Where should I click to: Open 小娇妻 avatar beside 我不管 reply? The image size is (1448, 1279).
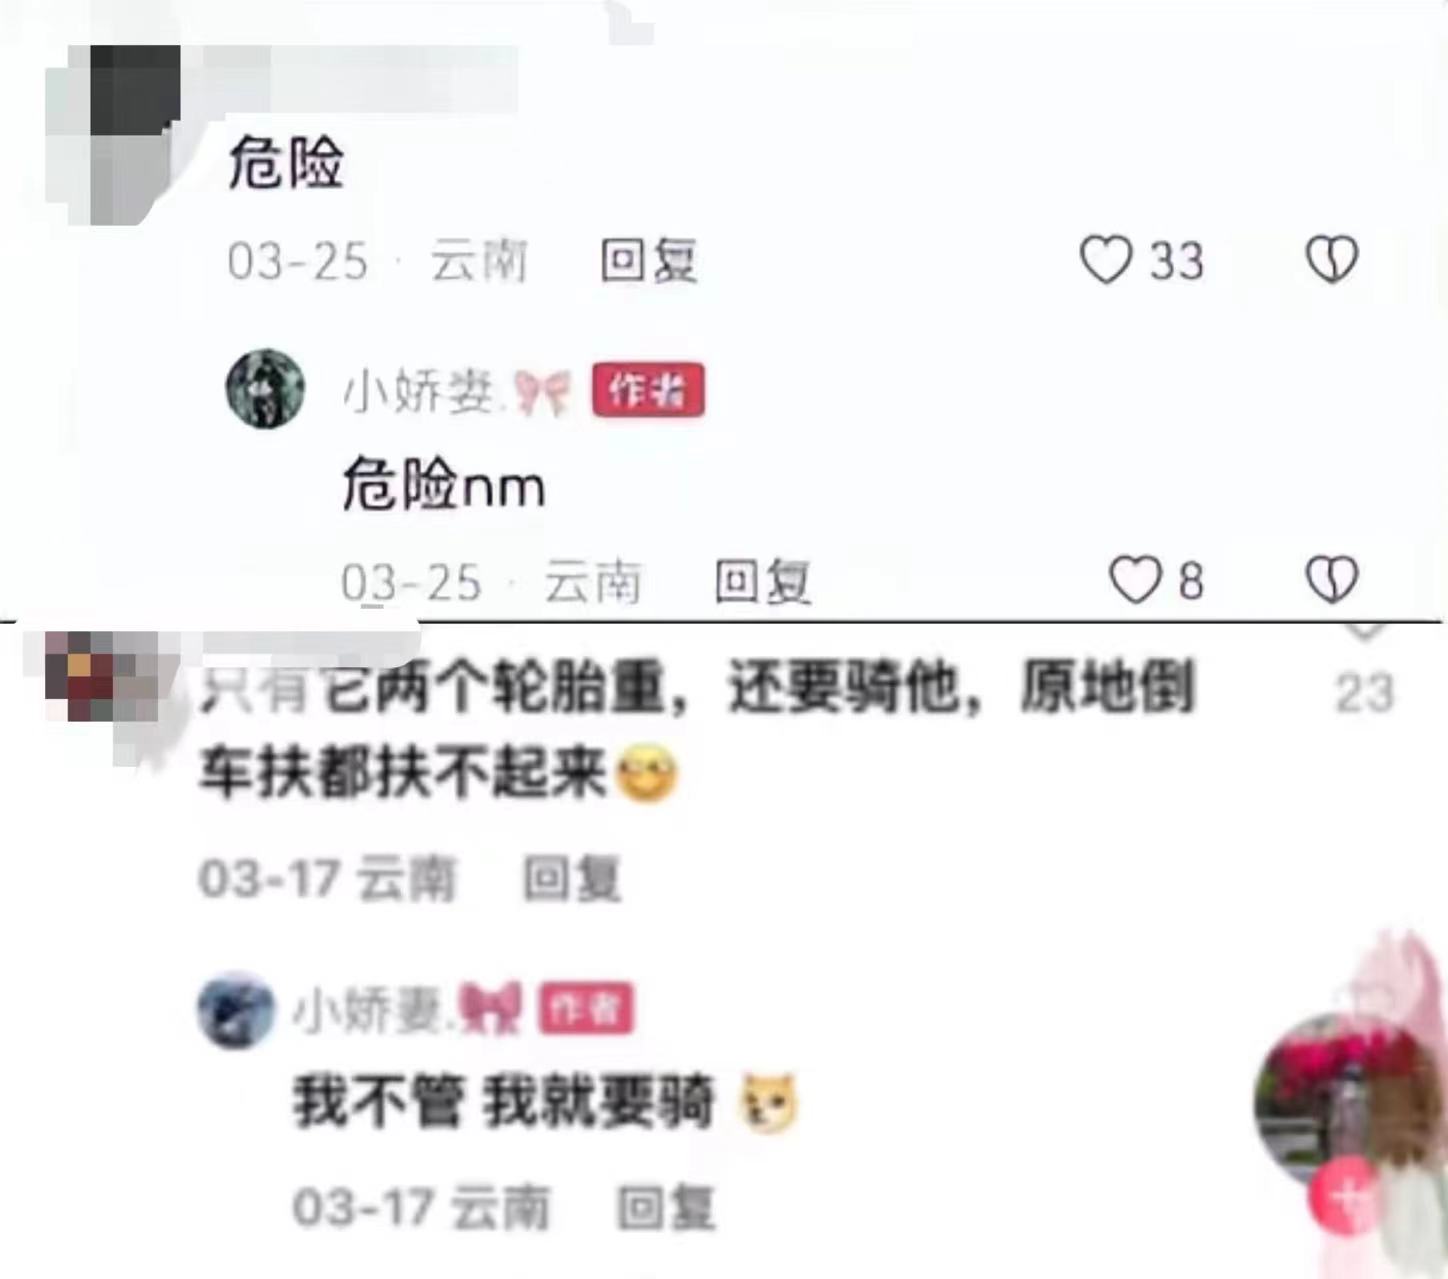[x=235, y=1010]
